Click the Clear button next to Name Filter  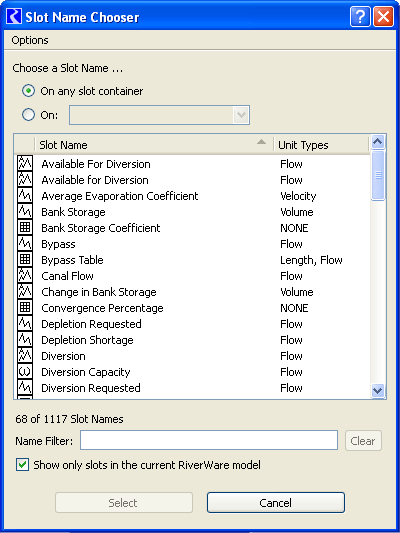363,441
